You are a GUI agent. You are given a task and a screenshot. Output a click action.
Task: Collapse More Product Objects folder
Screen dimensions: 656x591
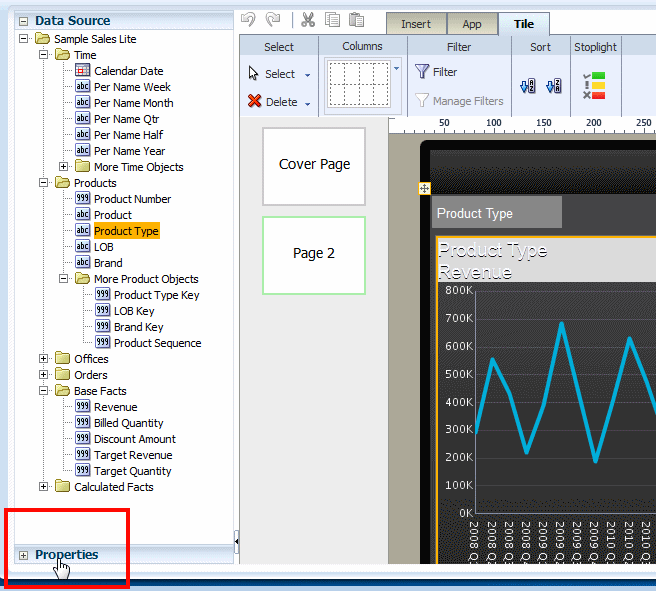(x=63, y=278)
